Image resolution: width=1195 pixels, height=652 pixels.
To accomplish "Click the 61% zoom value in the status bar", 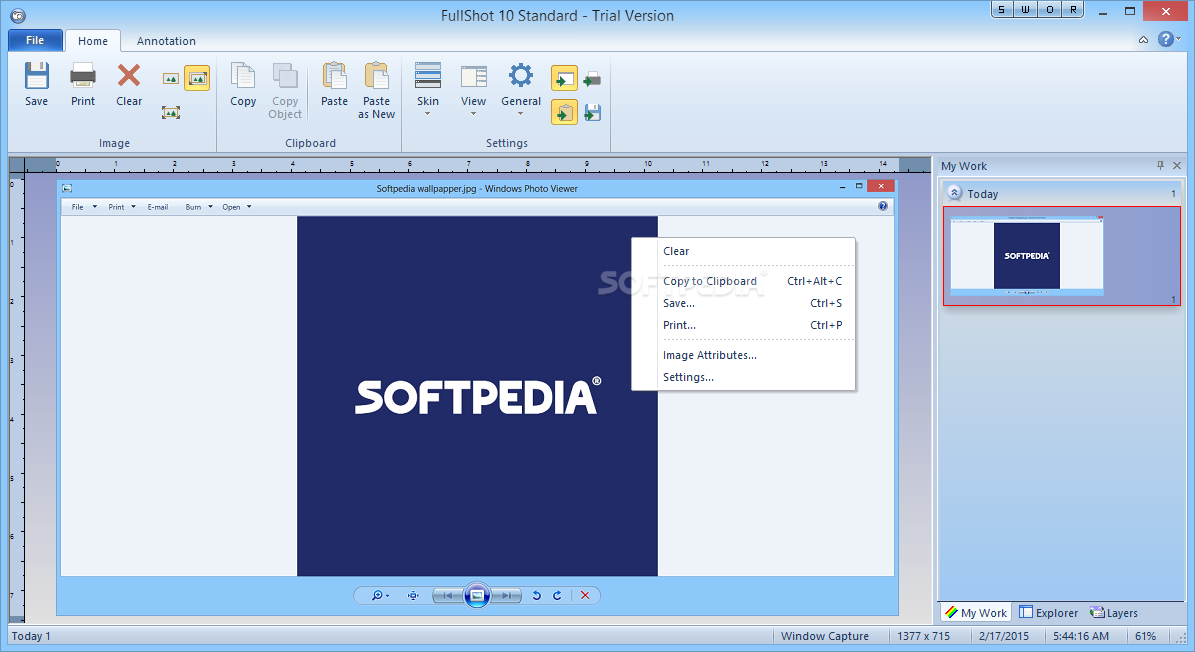I will pyautogui.click(x=1145, y=636).
